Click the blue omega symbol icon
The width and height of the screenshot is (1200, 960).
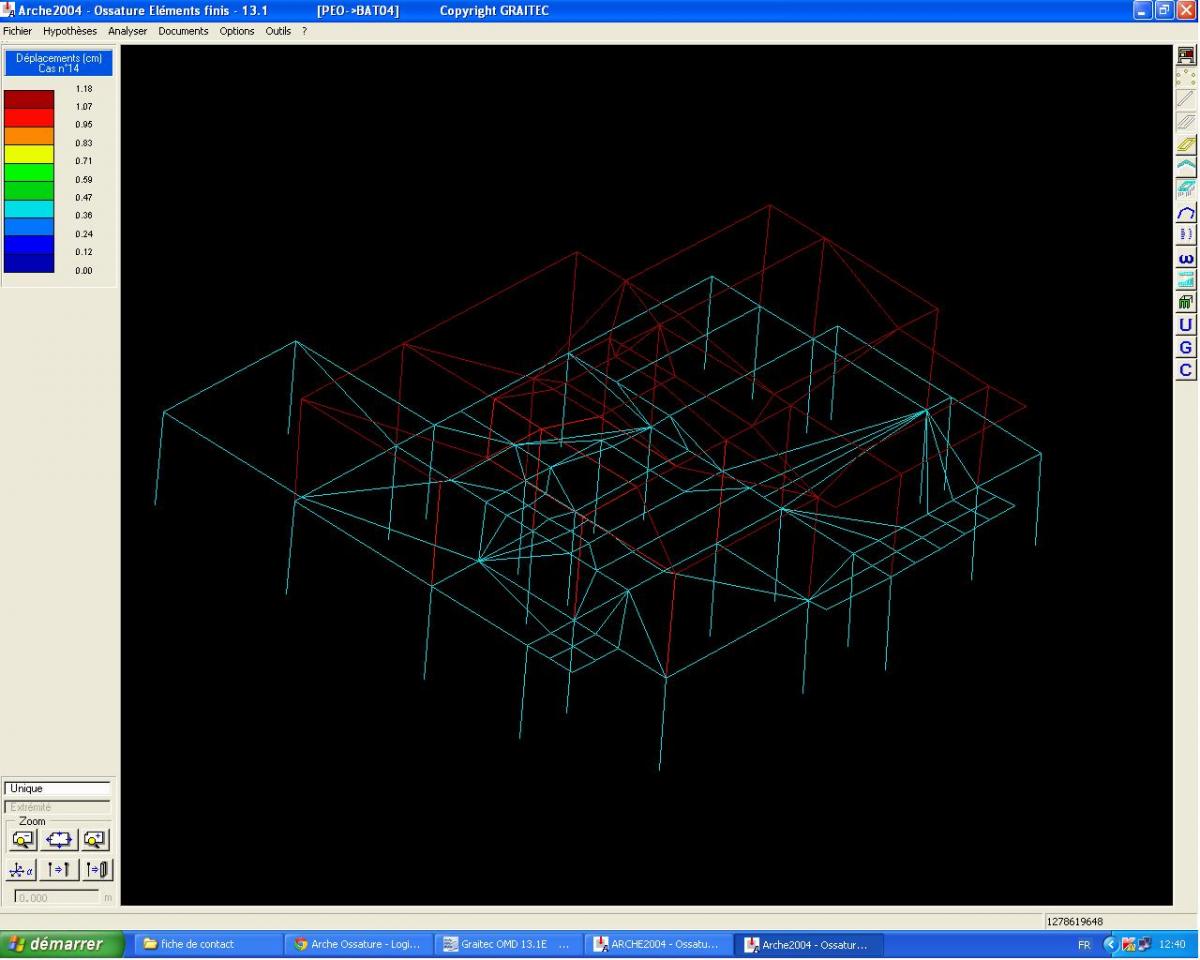[1186, 258]
